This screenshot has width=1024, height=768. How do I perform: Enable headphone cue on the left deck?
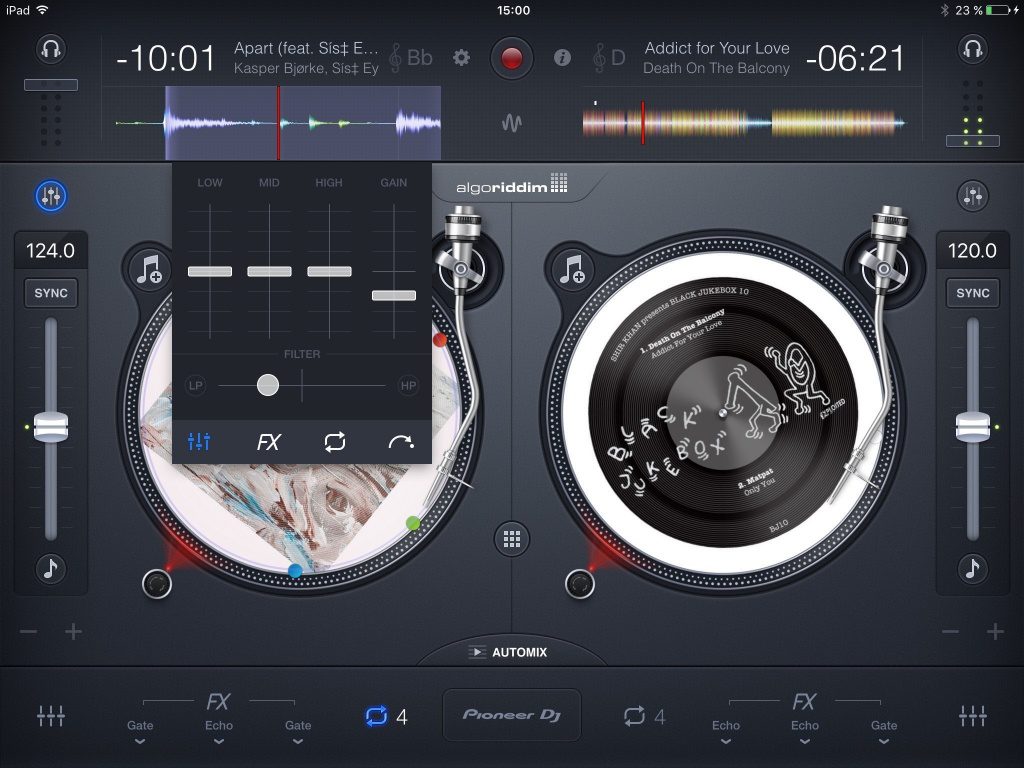tap(50, 47)
